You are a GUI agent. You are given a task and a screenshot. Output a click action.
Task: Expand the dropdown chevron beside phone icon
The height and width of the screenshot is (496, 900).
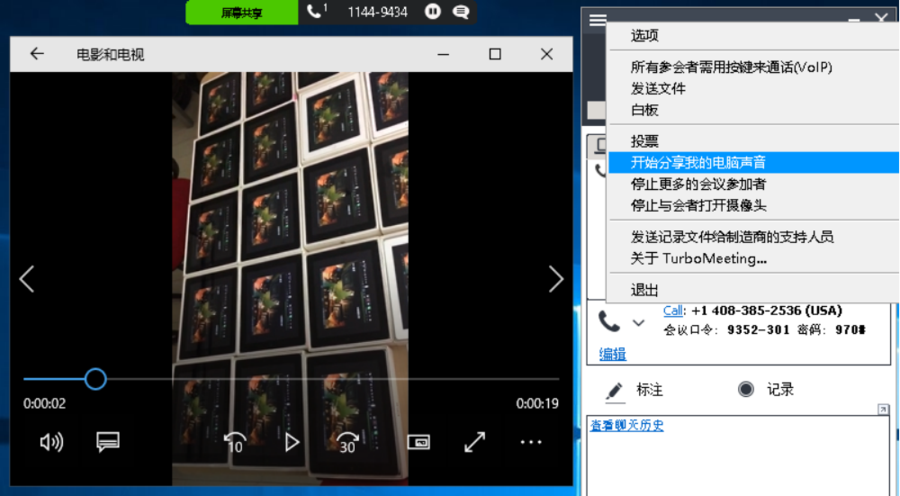tap(638, 323)
